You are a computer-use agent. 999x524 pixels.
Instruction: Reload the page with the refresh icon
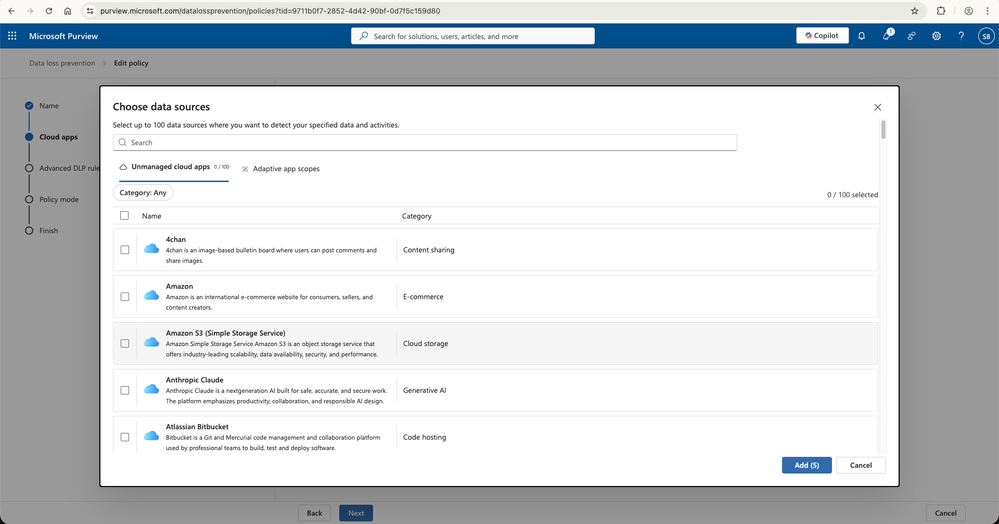[x=48, y=11]
